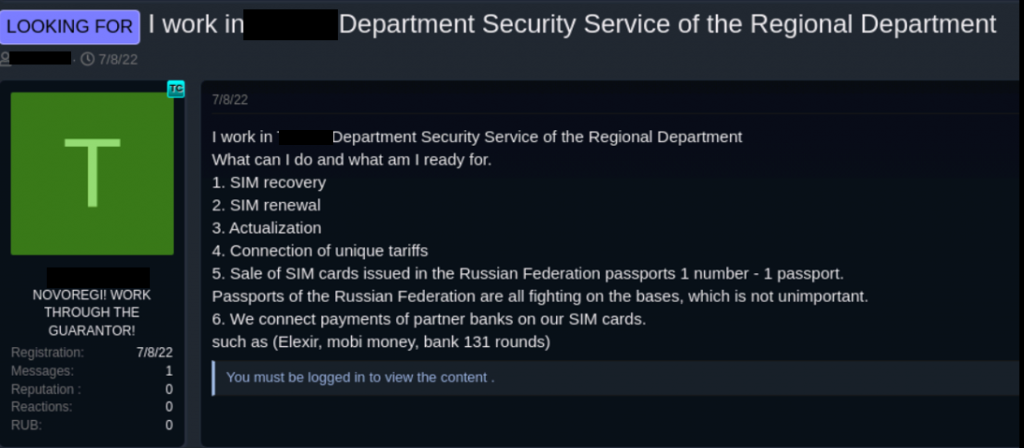The width and height of the screenshot is (1024, 448).
Task: Click the Registration date value
Action: pos(154,353)
